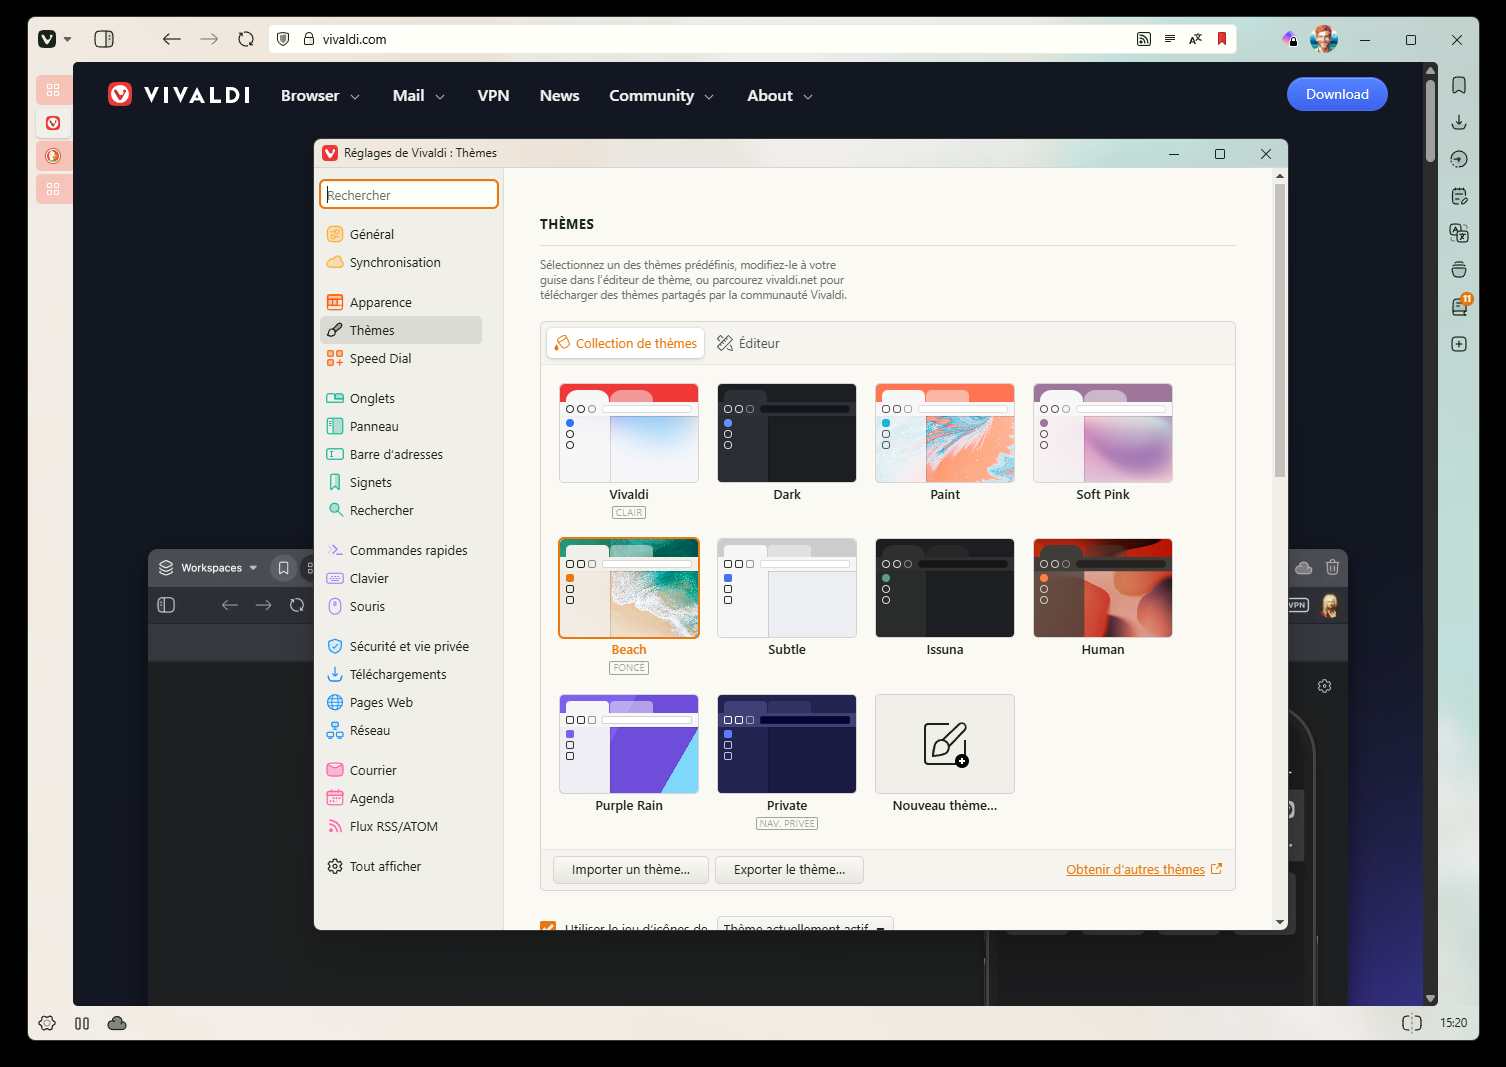Open Workspaces dropdown in background browser image
The height and width of the screenshot is (1067, 1506).
[x=209, y=567]
